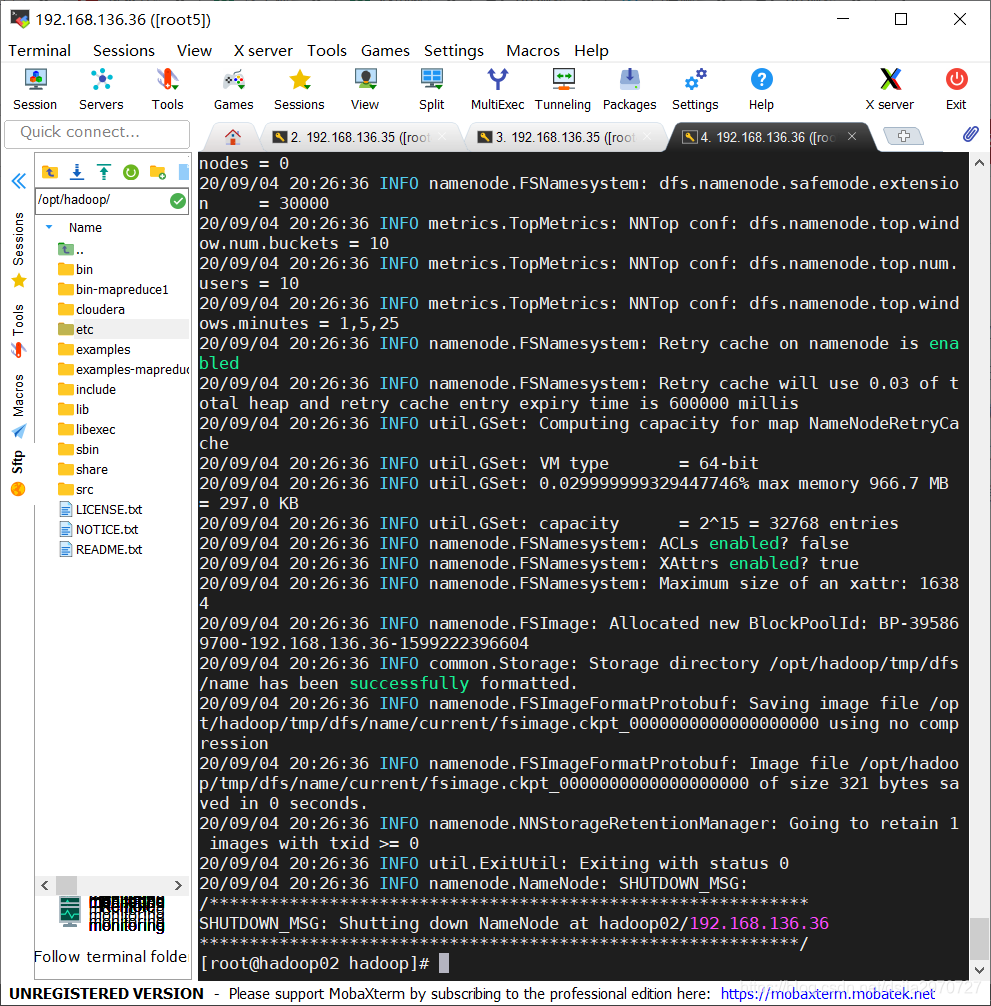Switch to tab 3. 192.168.136.35
The width and height of the screenshot is (991, 1006).
(564, 137)
